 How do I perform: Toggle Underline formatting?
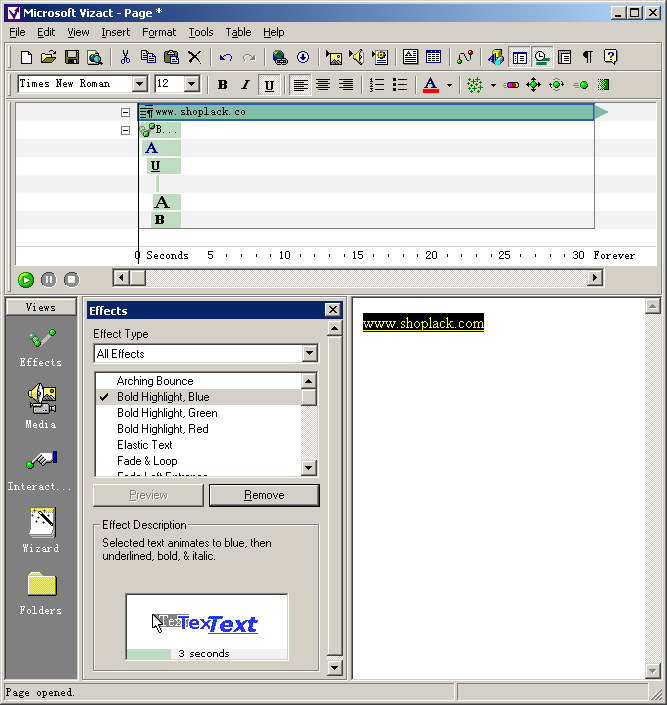[x=269, y=85]
